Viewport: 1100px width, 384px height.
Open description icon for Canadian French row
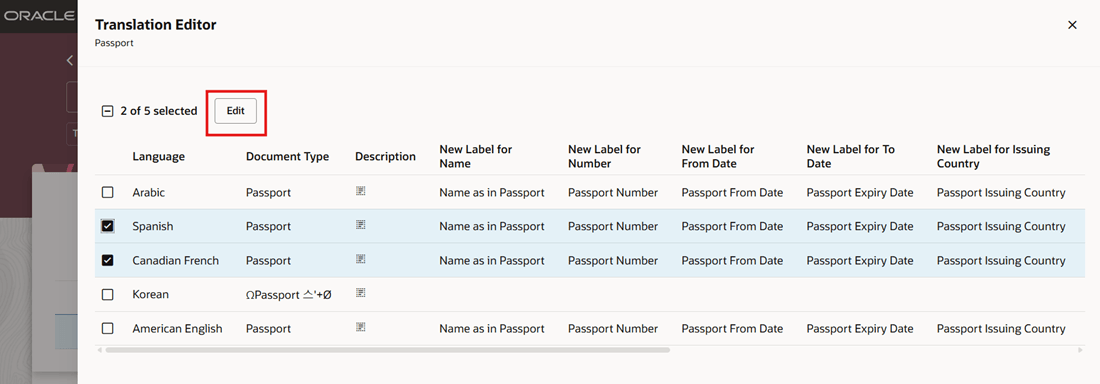361,259
